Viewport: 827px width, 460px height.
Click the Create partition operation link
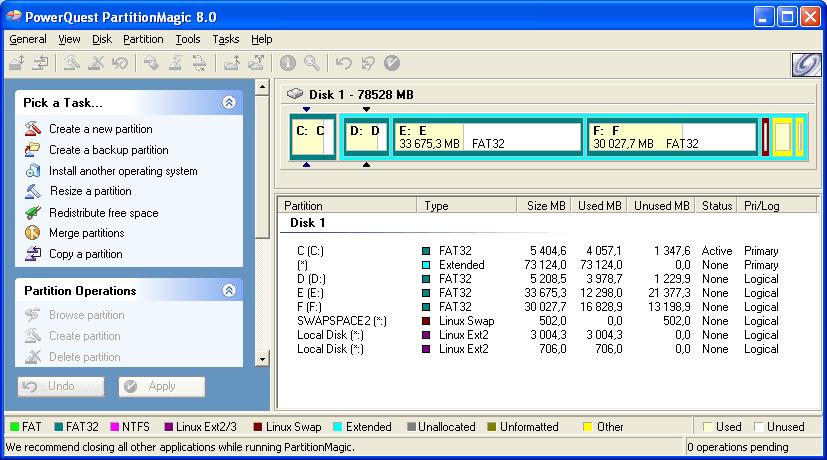[x=84, y=336]
